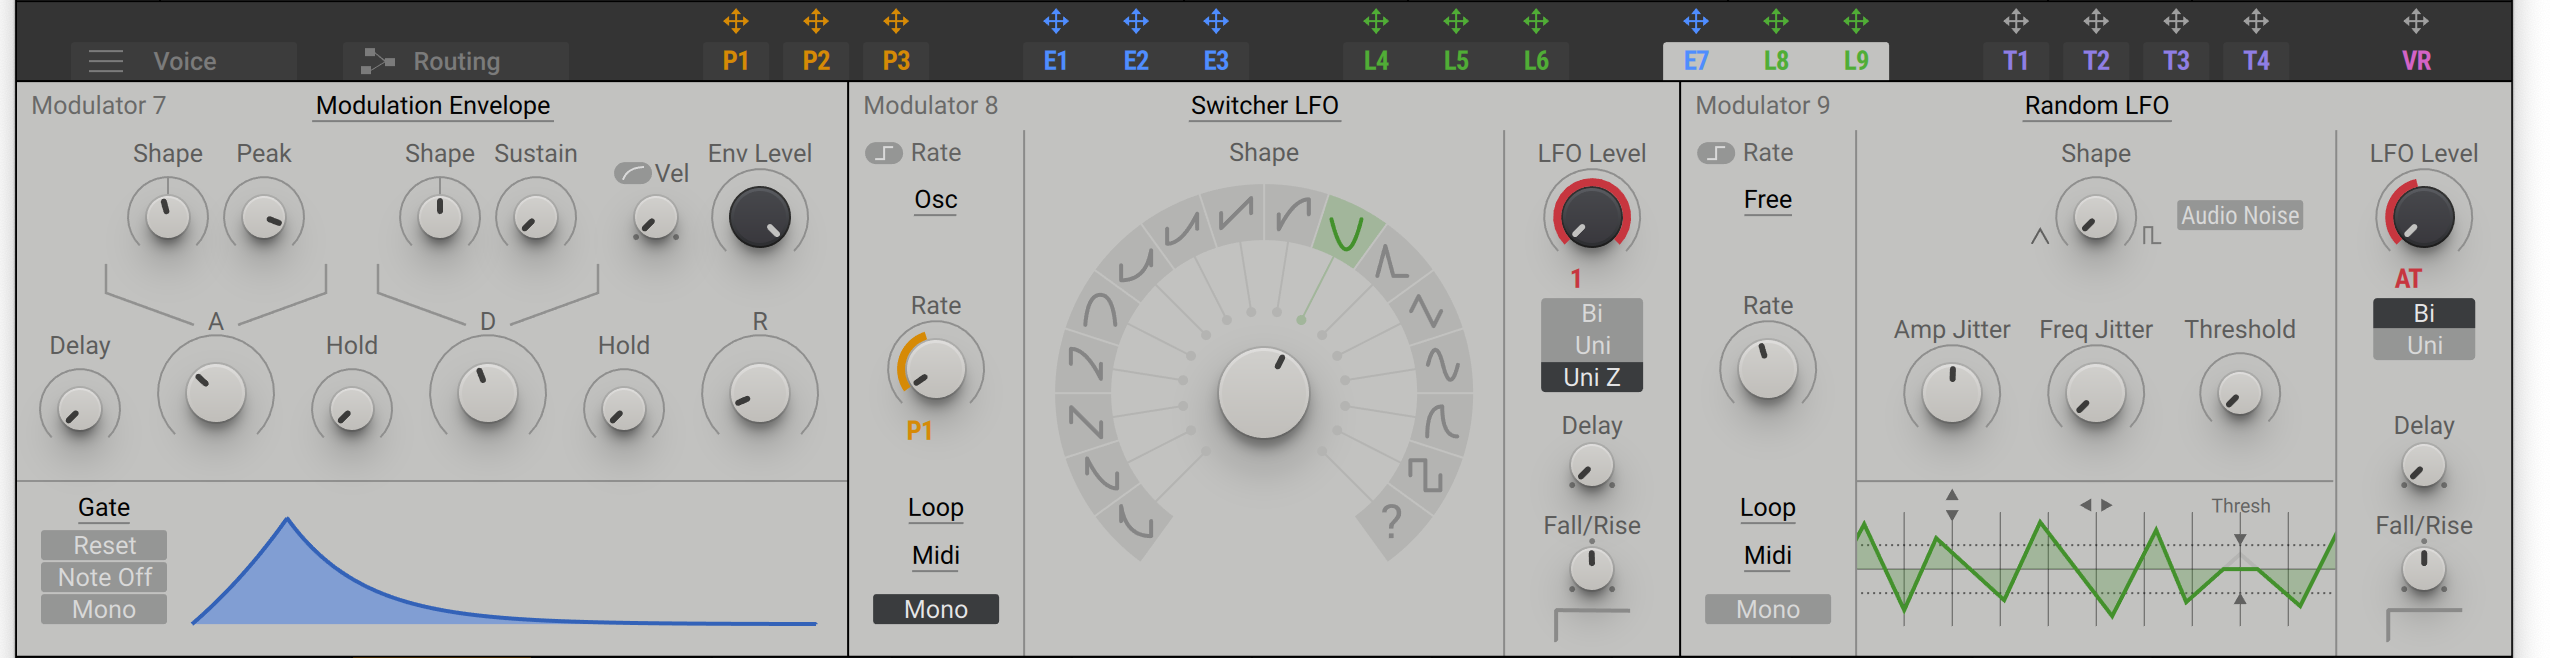Open the Switcher LFO type dropdown
This screenshot has height=658, width=2559.
point(1264,106)
